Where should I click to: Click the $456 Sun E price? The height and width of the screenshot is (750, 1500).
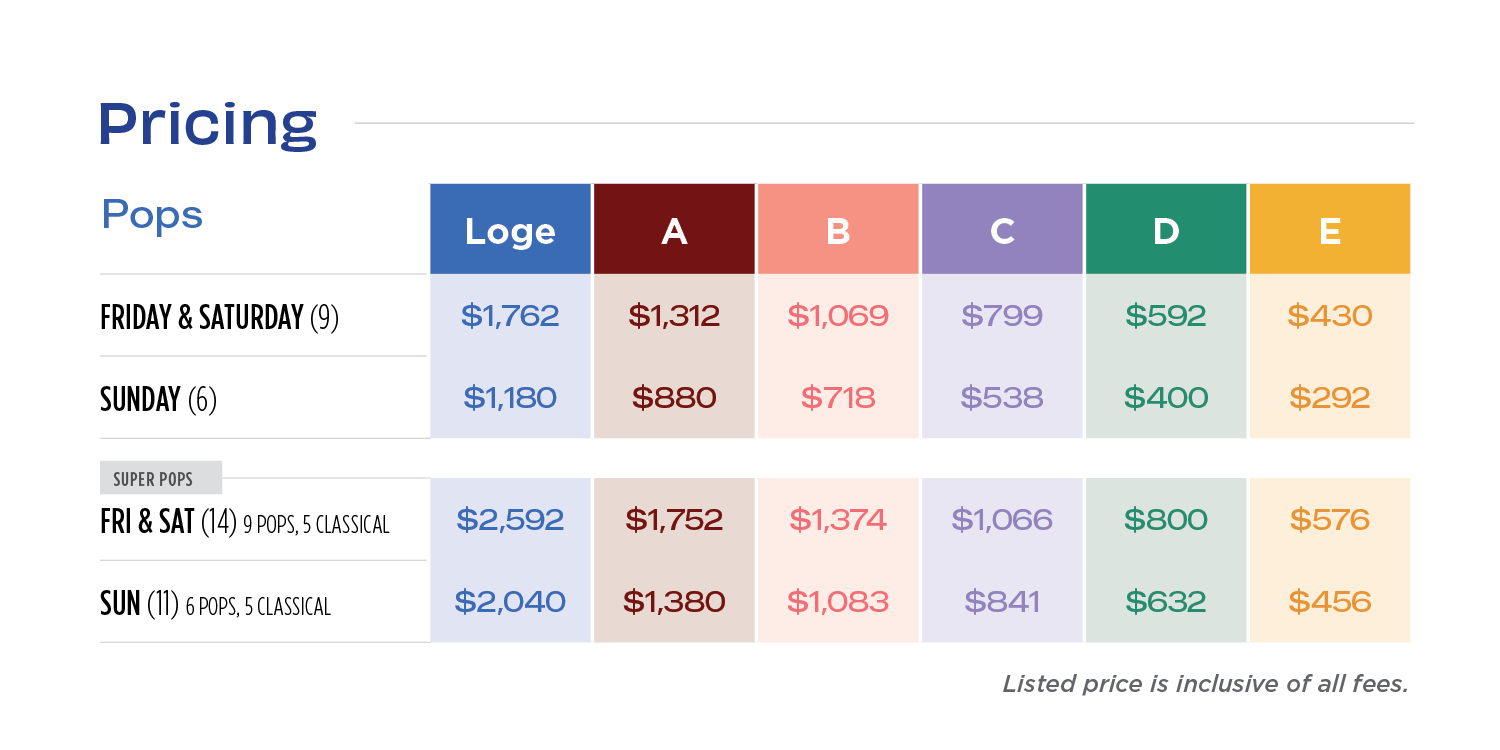pos(1329,602)
